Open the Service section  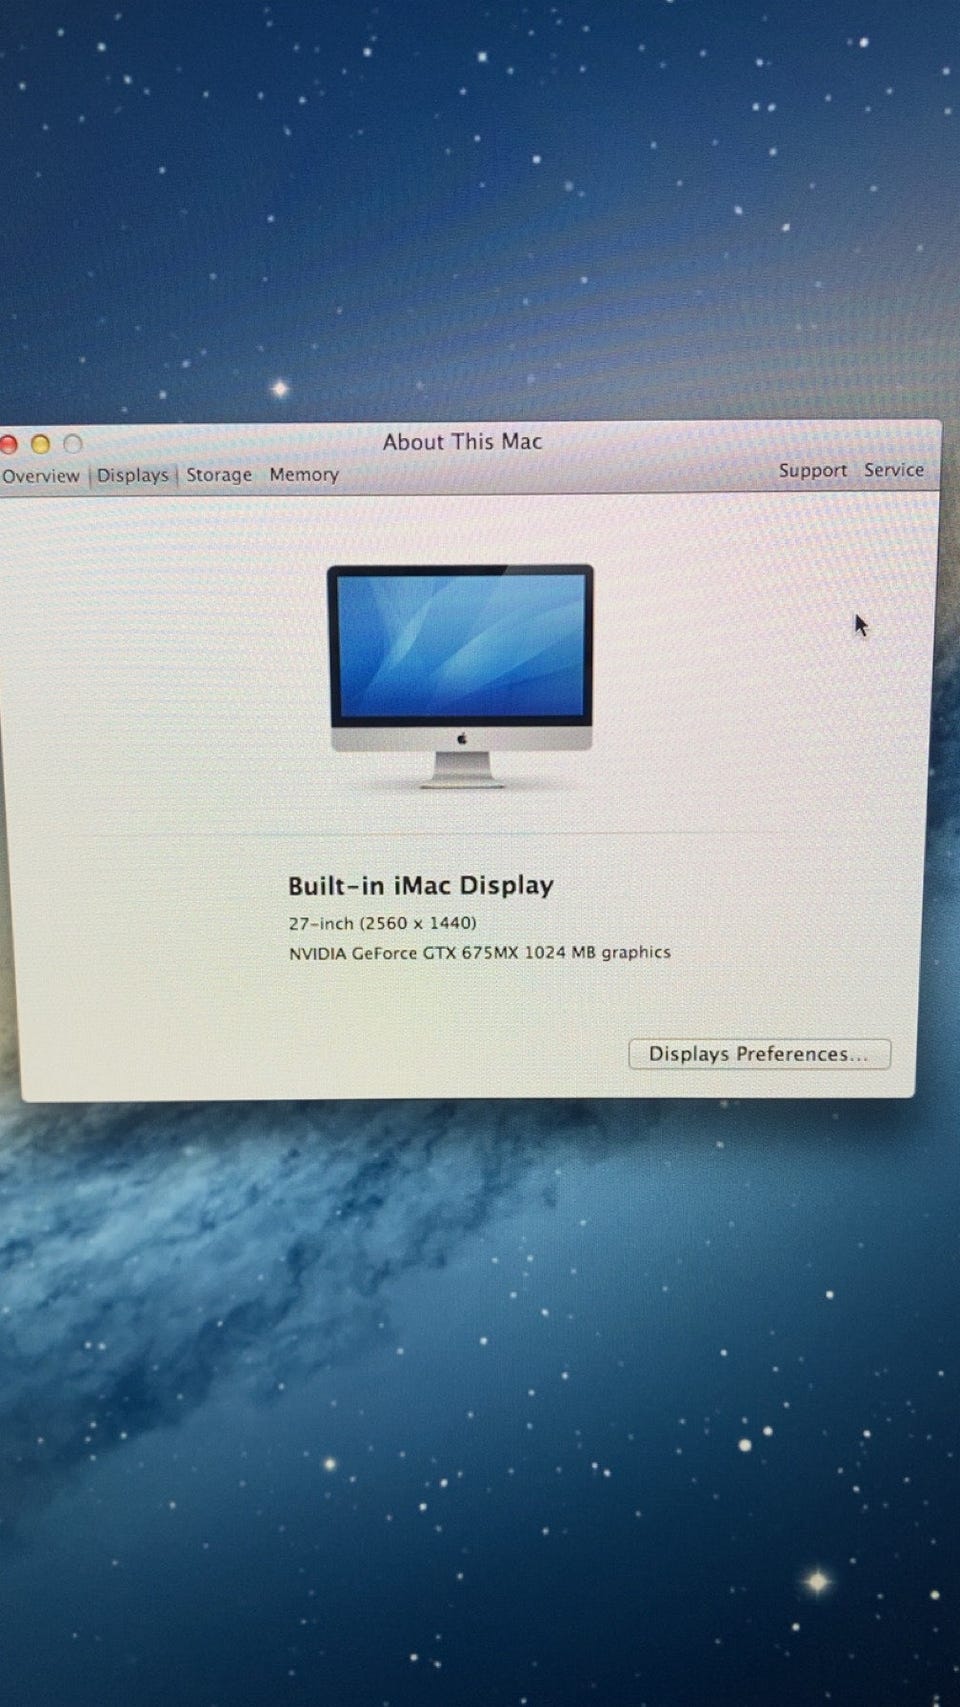point(894,470)
